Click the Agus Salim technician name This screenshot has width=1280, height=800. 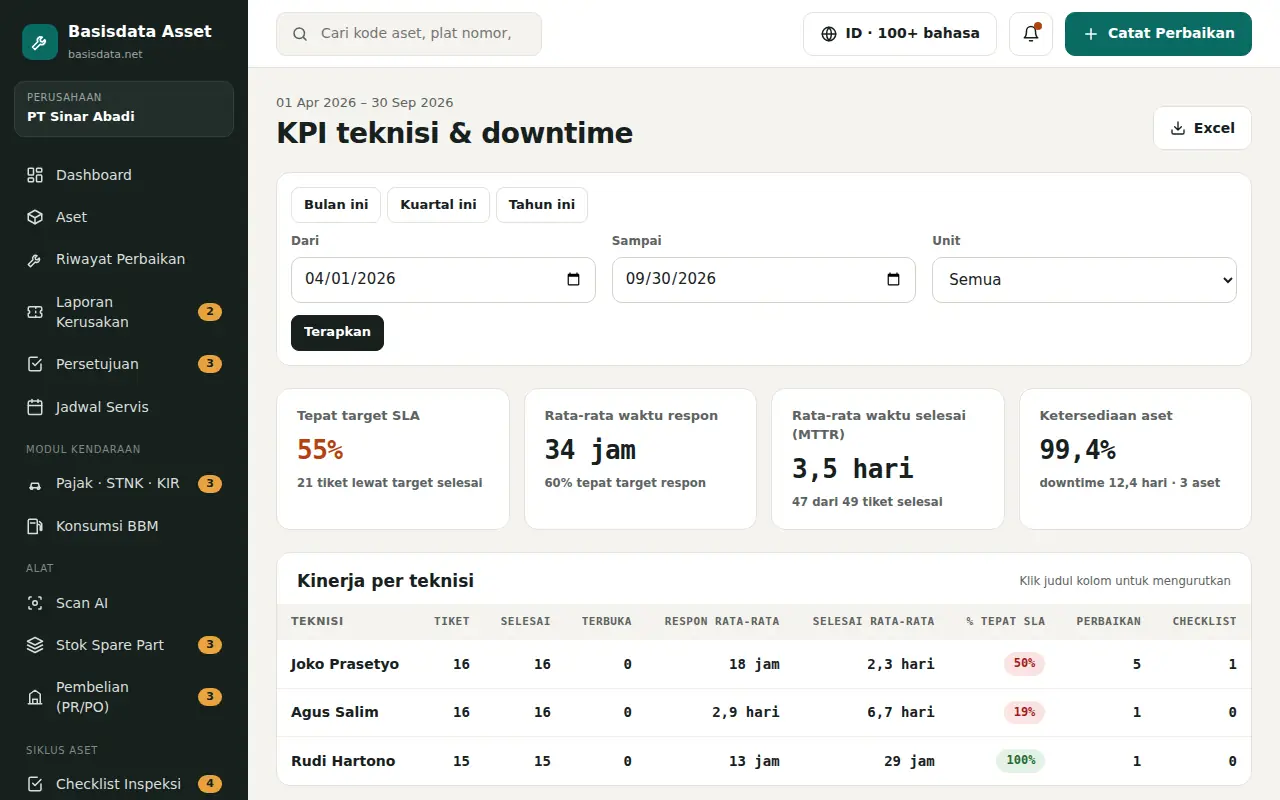[x=335, y=713]
